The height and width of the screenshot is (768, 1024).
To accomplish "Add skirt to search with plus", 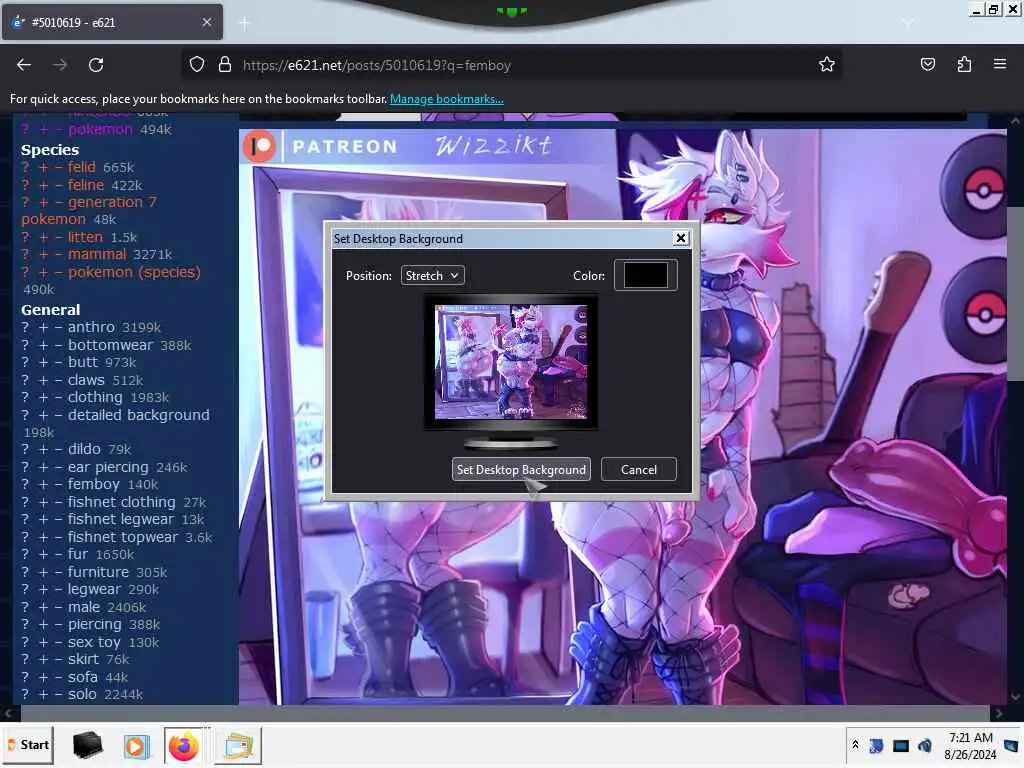I will (x=43, y=660).
